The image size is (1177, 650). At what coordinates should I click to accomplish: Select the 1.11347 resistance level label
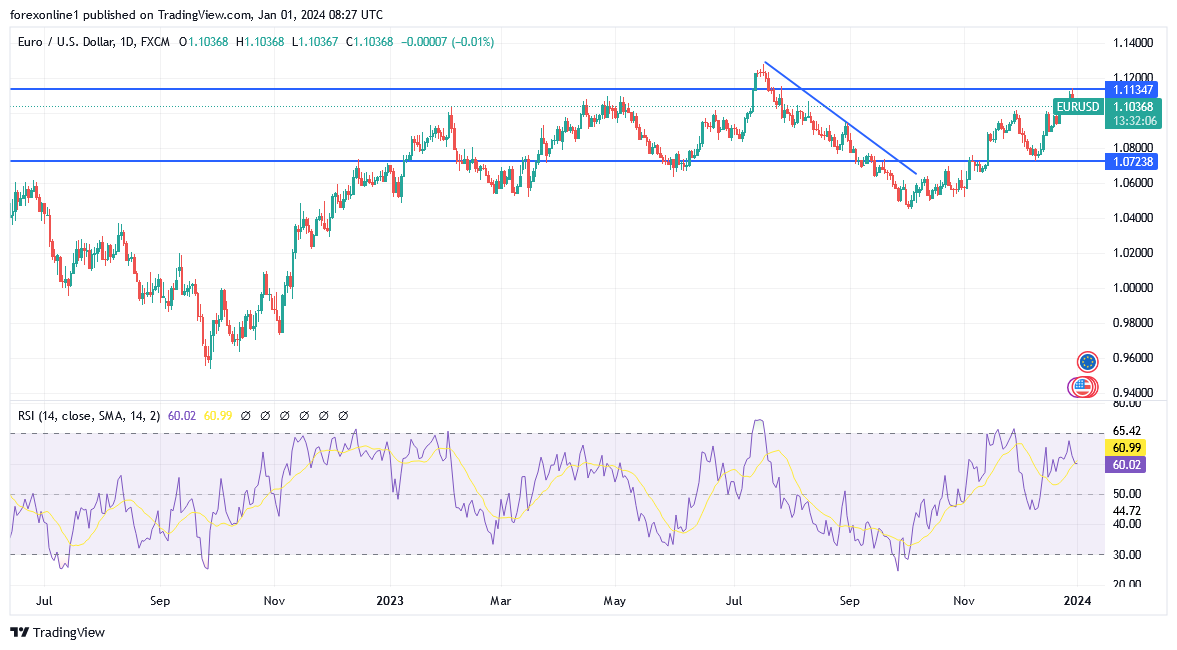[x=1132, y=89]
